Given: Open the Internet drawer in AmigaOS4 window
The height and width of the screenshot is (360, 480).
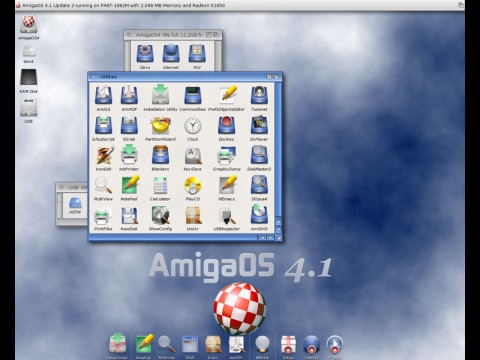Looking at the screenshot, I should tap(171, 54).
